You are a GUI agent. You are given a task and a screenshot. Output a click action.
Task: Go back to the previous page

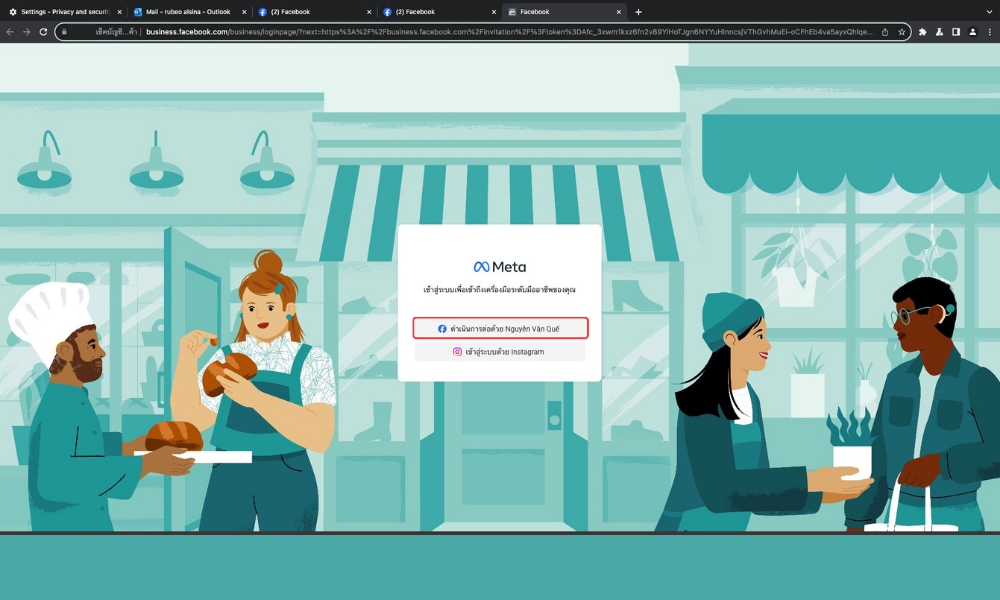click(10, 32)
